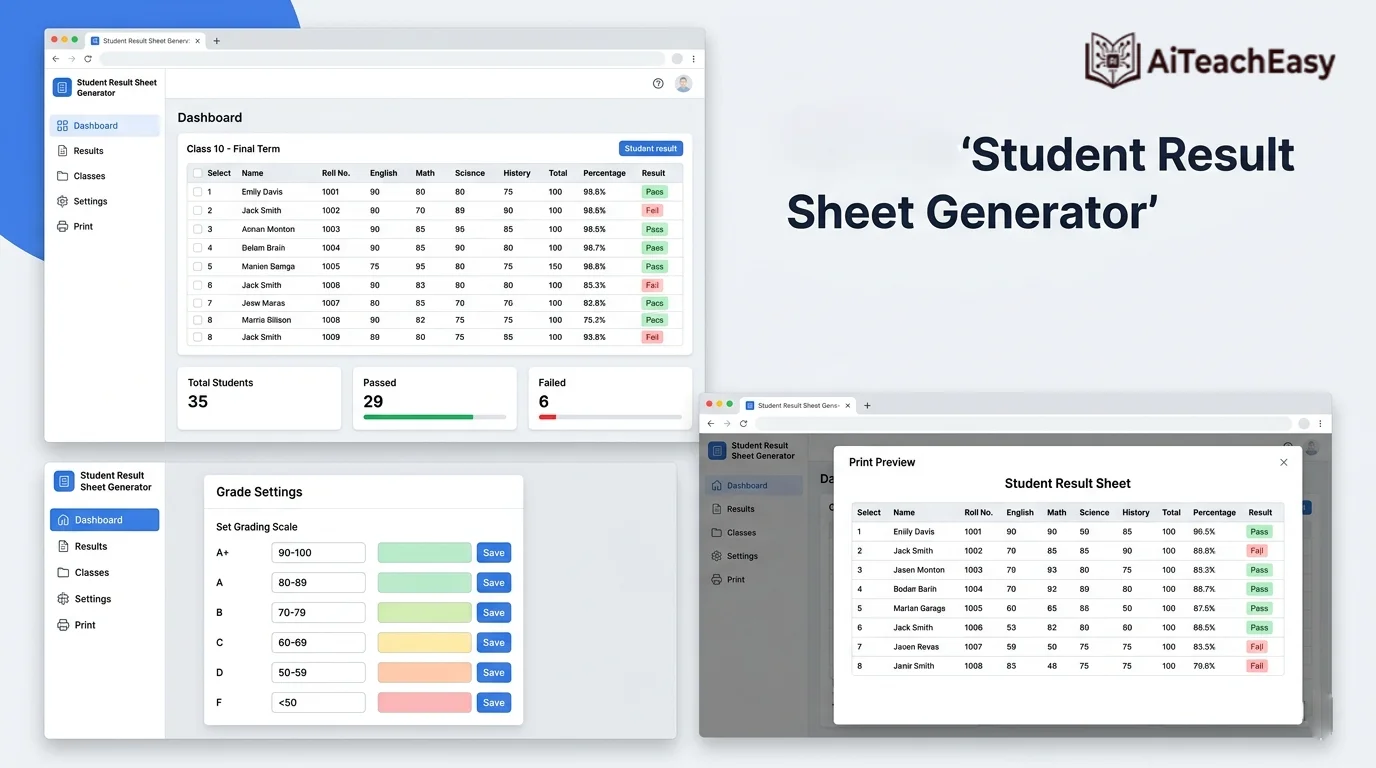Click the green color swatch beside grade B
The image size is (1376, 768).
coord(423,612)
